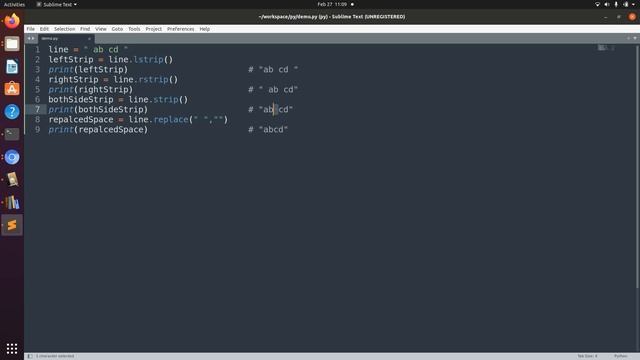This screenshot has height=360, width=640.
Task: Open the clock and calendar in top bar
Action: tap(332, 4)
